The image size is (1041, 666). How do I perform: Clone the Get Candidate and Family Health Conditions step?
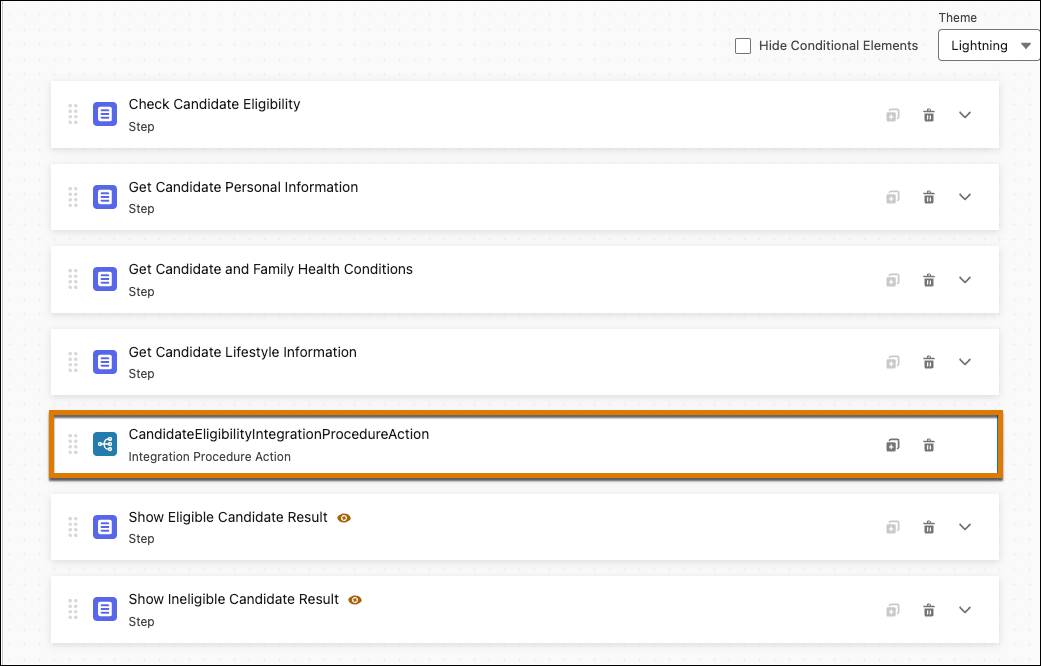click(893, 280)
